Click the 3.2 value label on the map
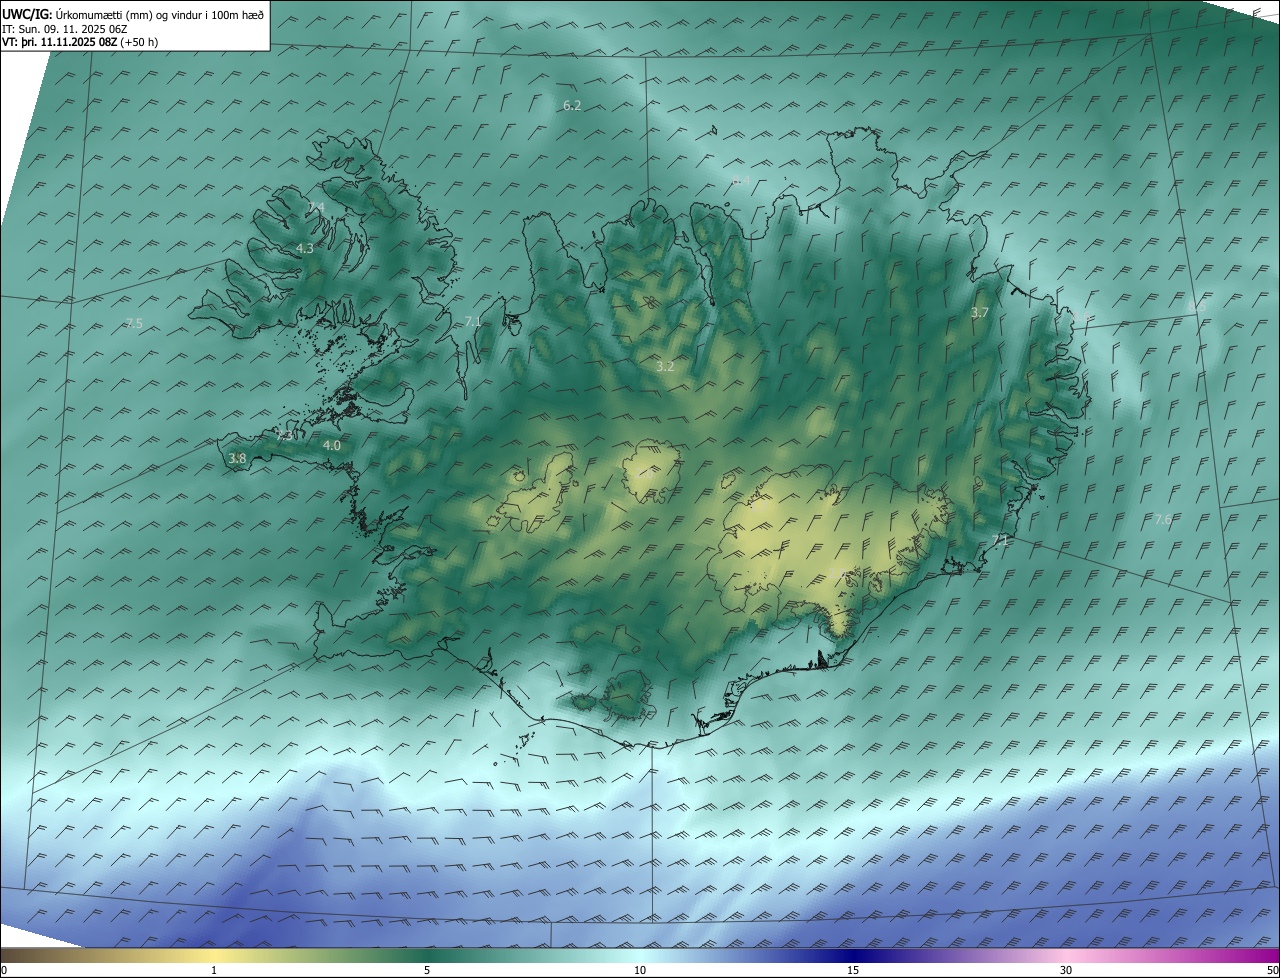This screenshot has width=1280, height=978. pos(665,367)
